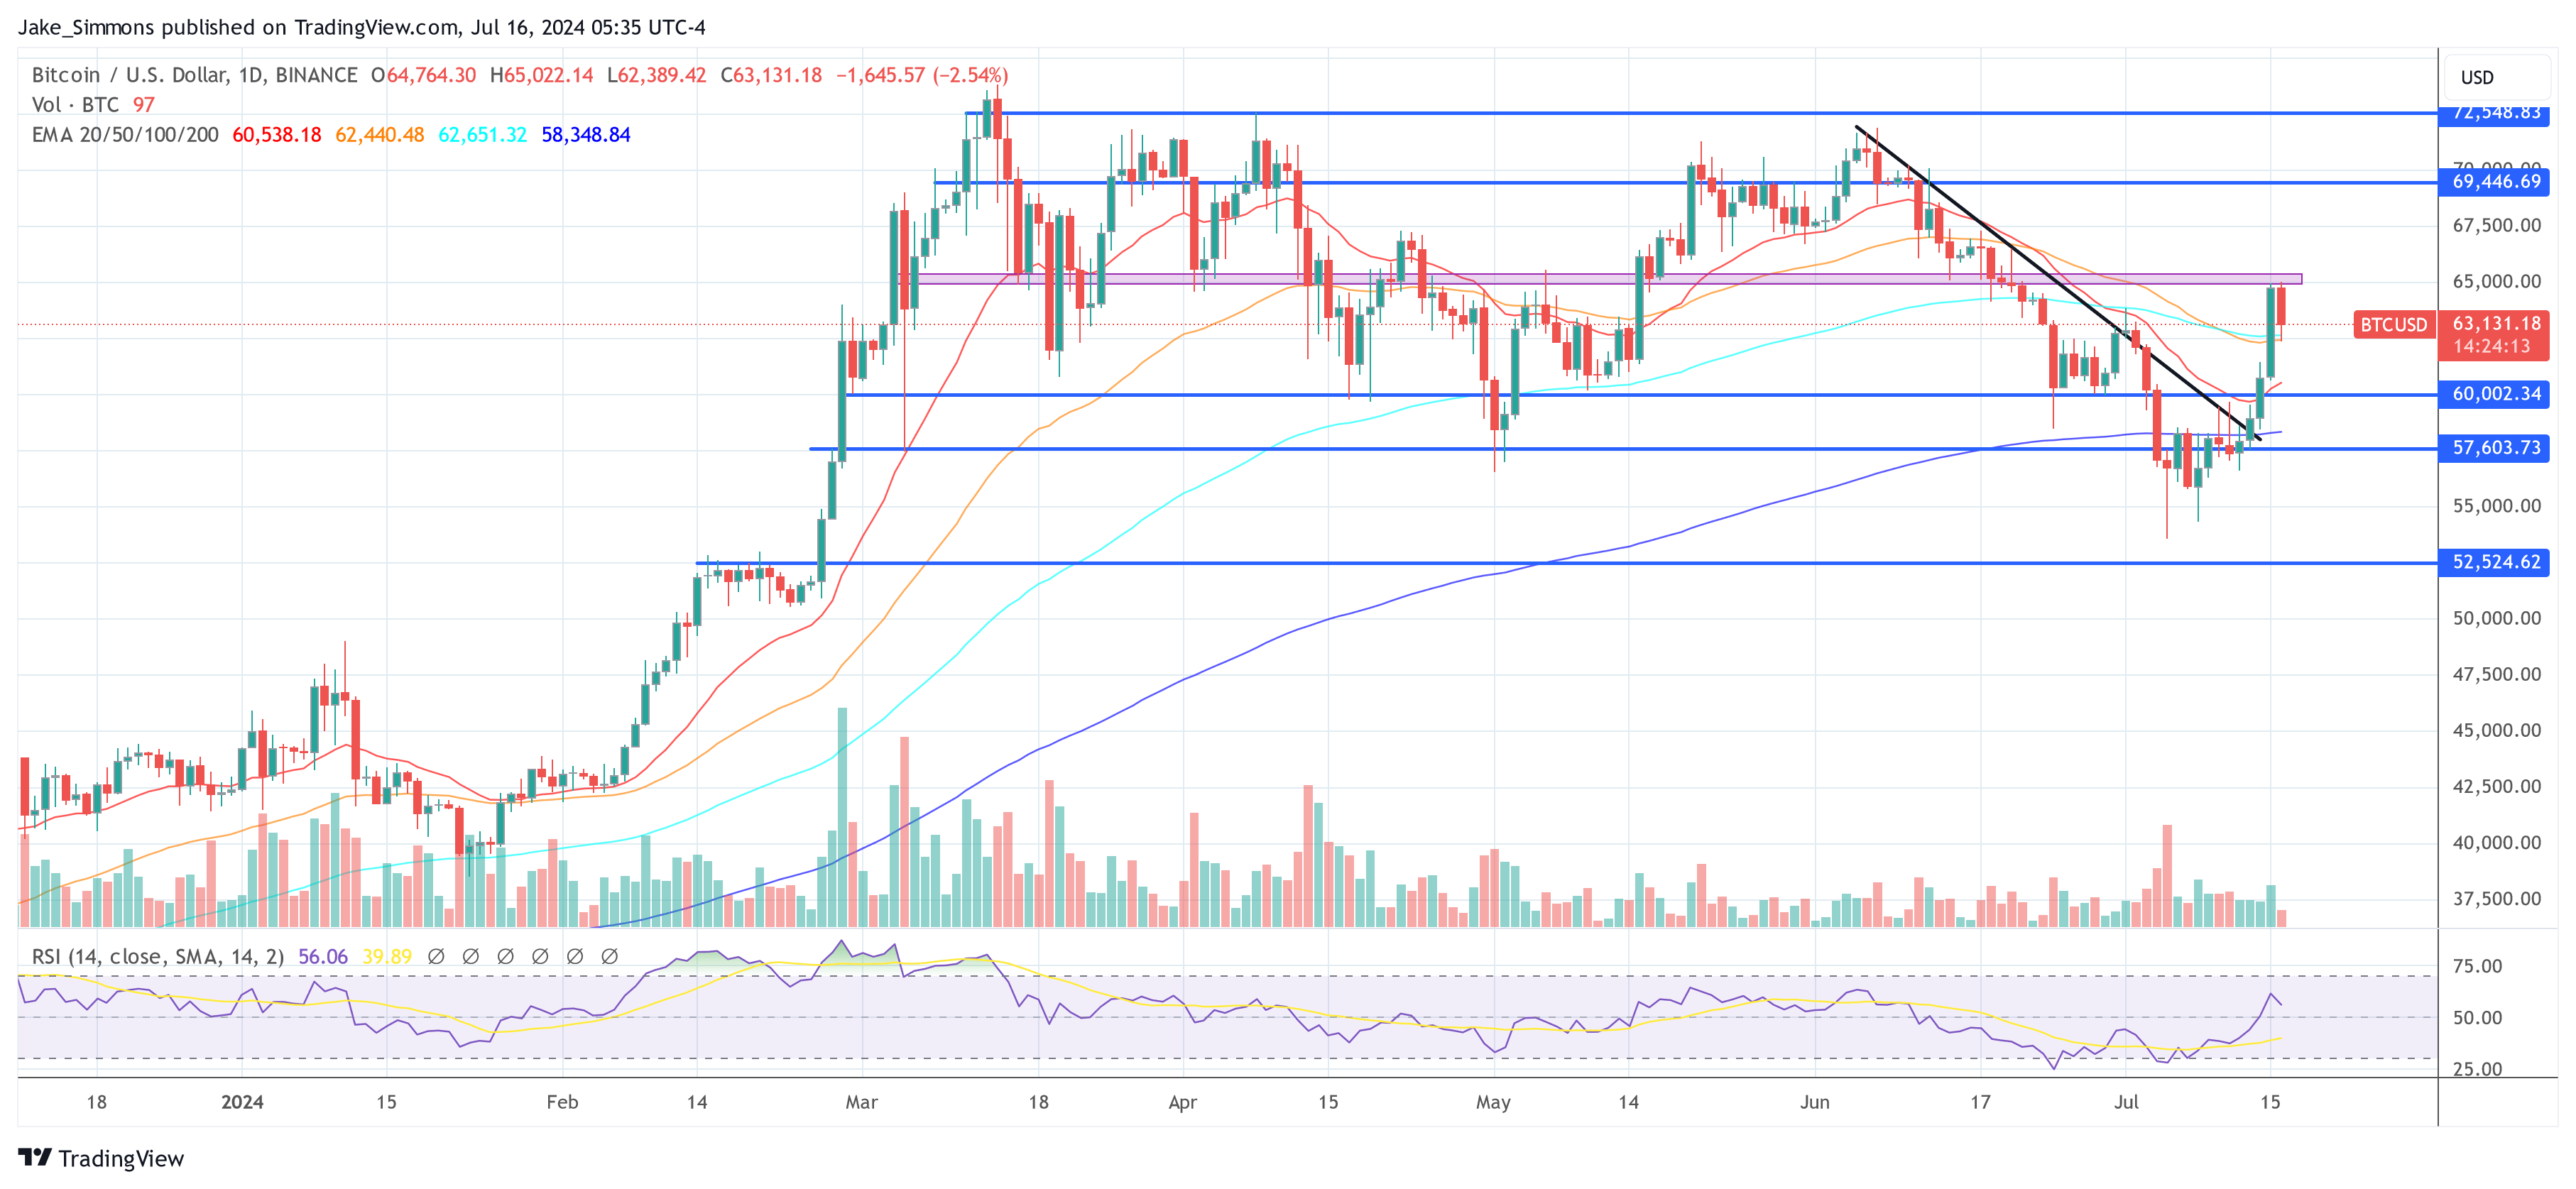Image resolution: width=2576 pixels, height=1189 pixels.
Task: Click the EMA 50 value 62,440.48
Action: (380, 134)
